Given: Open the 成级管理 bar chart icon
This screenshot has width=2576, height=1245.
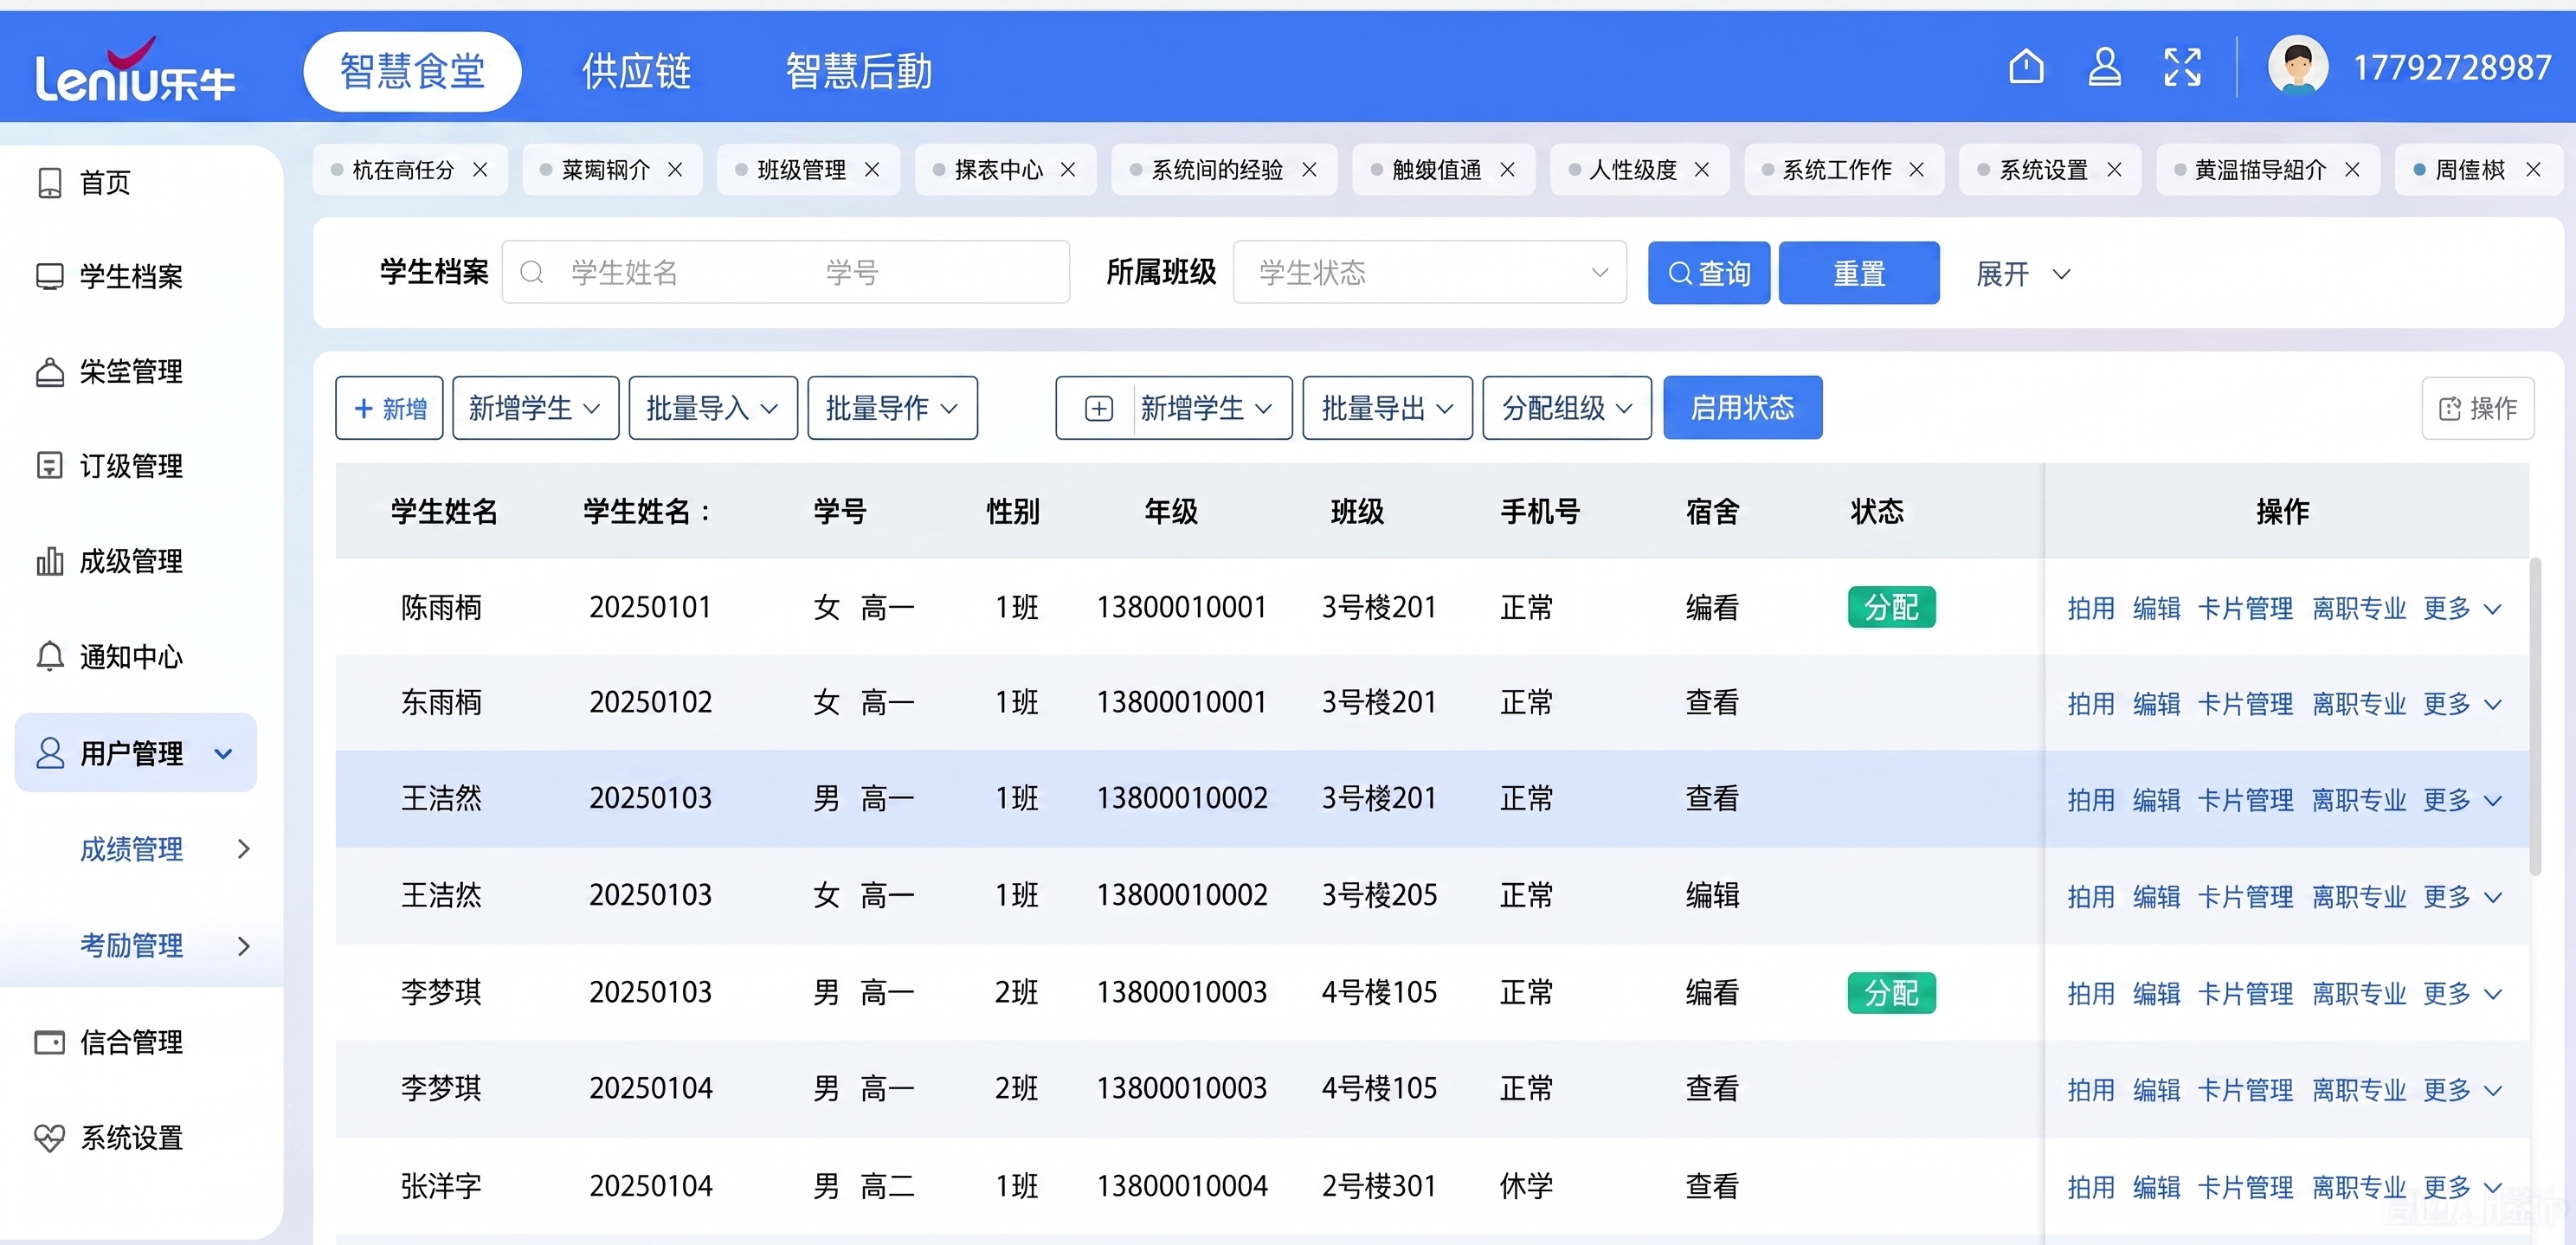Looking at the screenshot, I should [x=49, y=561].
